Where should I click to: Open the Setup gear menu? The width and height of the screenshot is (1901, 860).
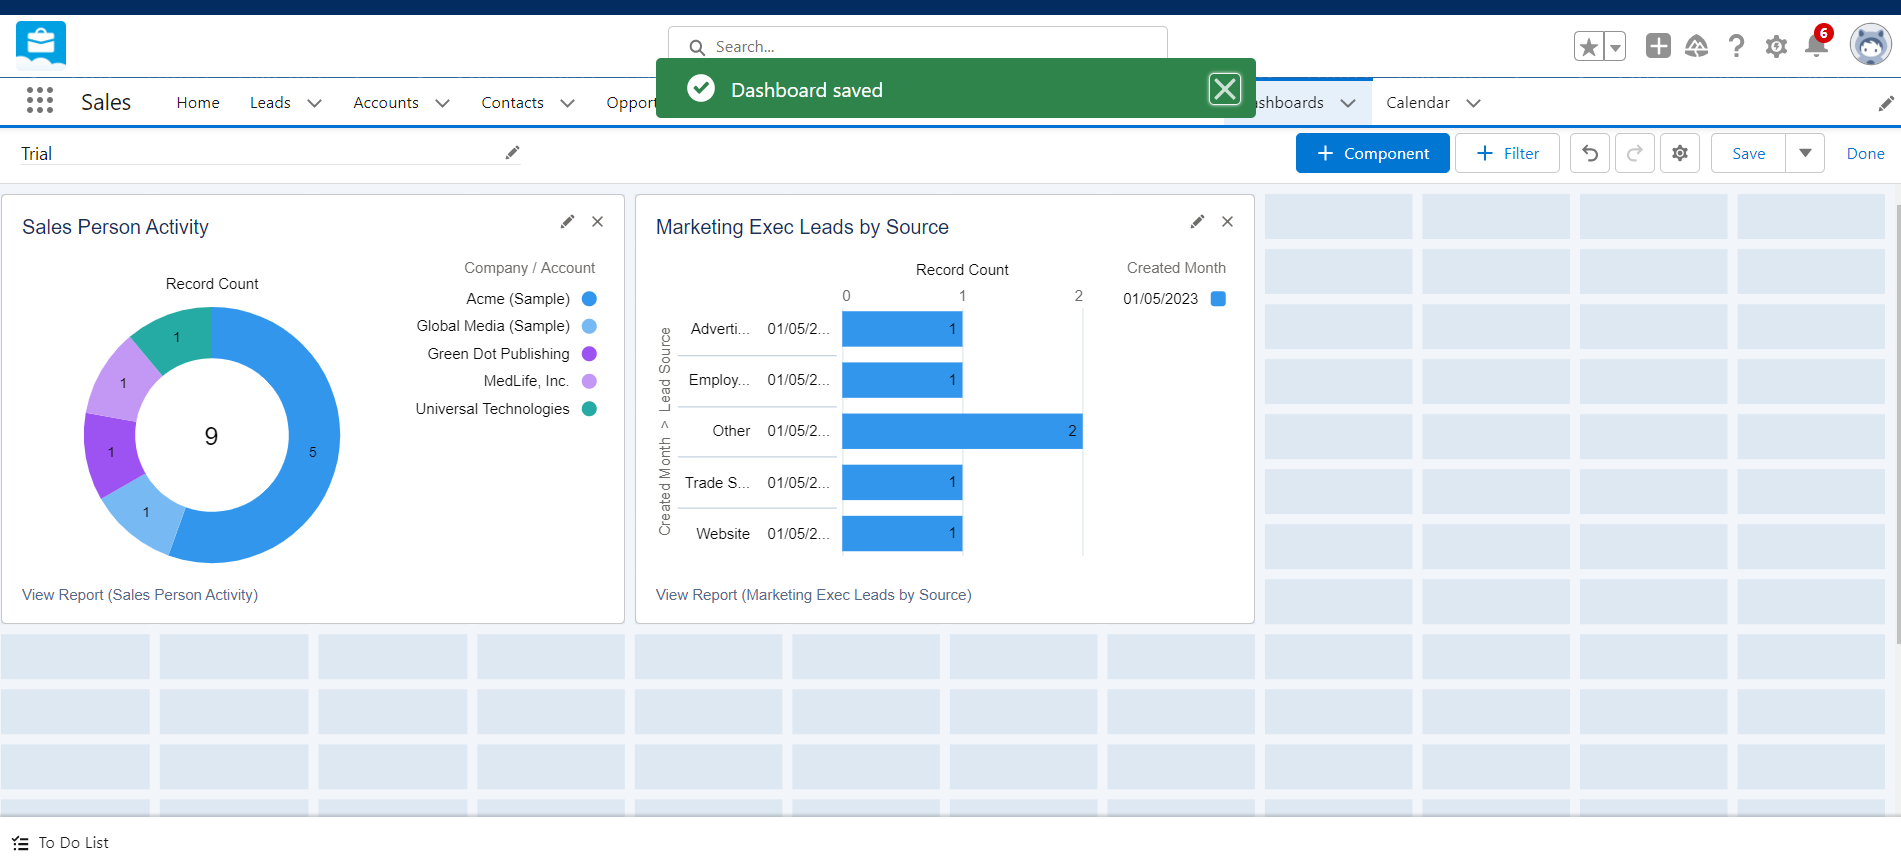click(x=1776, y=46)
